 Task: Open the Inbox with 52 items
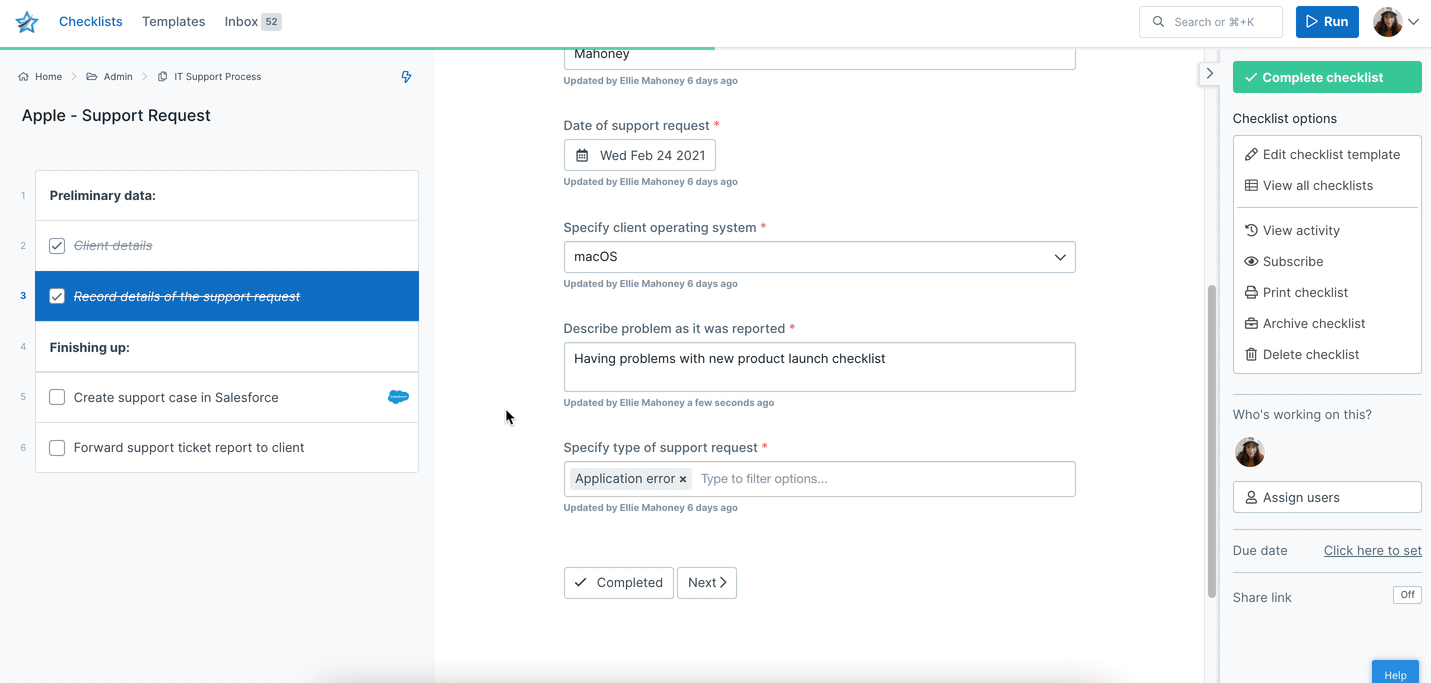[x=253, y=21]
